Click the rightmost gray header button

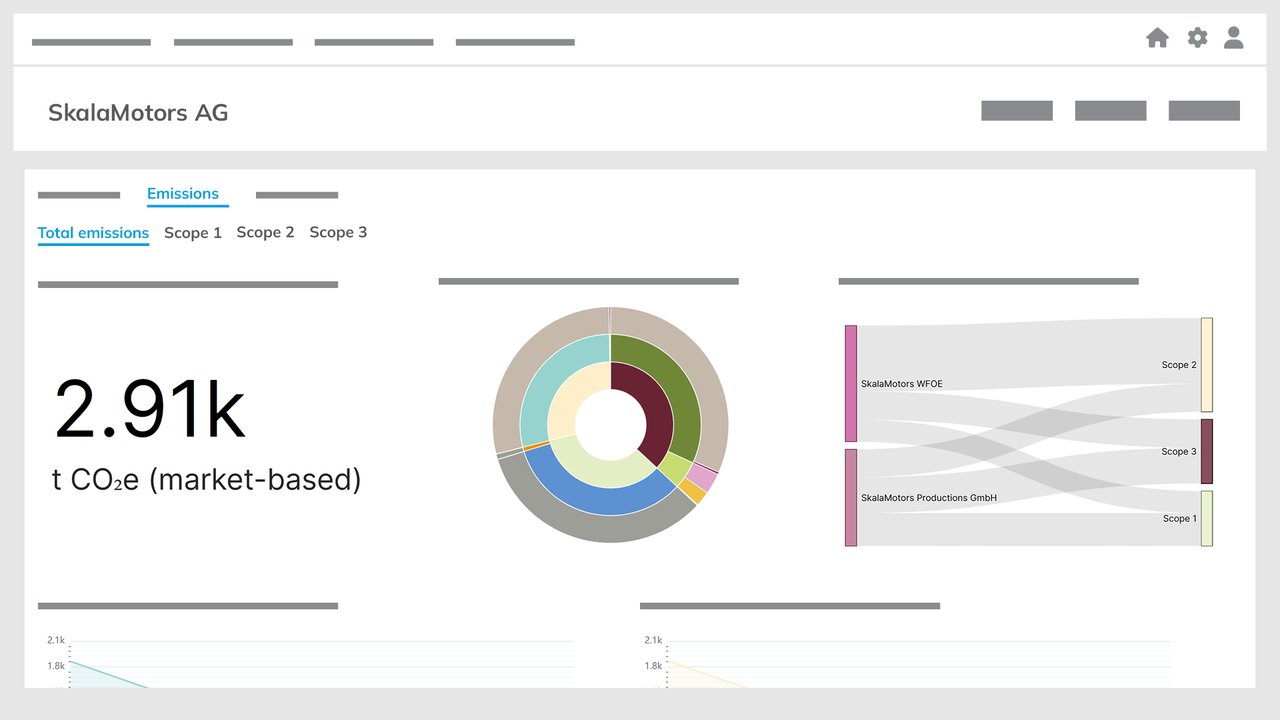click(x=1204, y=110)
